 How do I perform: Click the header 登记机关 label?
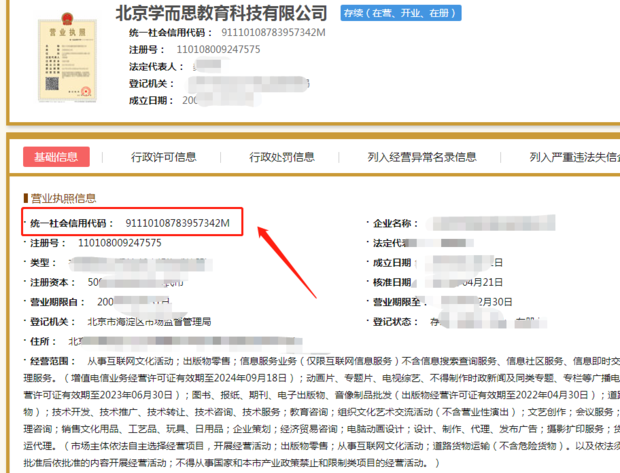(x=151, y=83)
